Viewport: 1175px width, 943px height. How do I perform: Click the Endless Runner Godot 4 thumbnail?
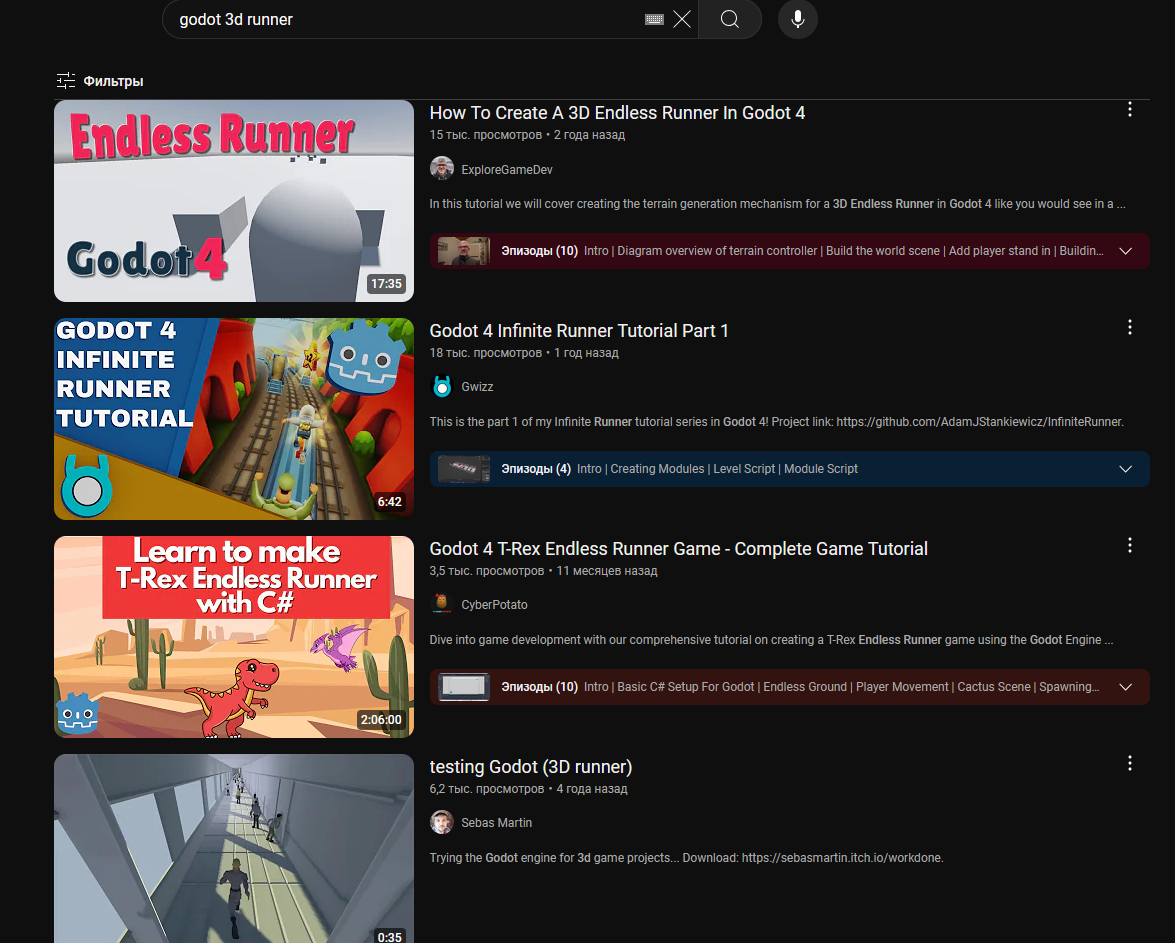234,201
